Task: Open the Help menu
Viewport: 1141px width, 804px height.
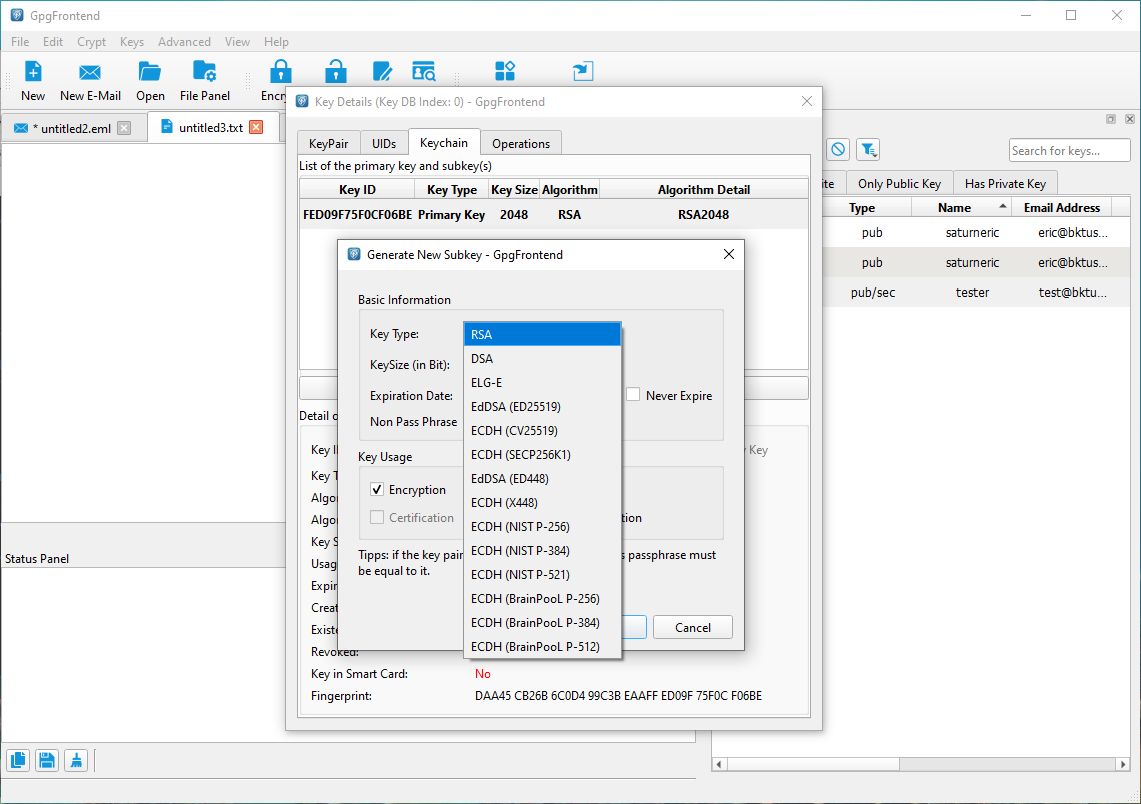Action: point(277,41)
